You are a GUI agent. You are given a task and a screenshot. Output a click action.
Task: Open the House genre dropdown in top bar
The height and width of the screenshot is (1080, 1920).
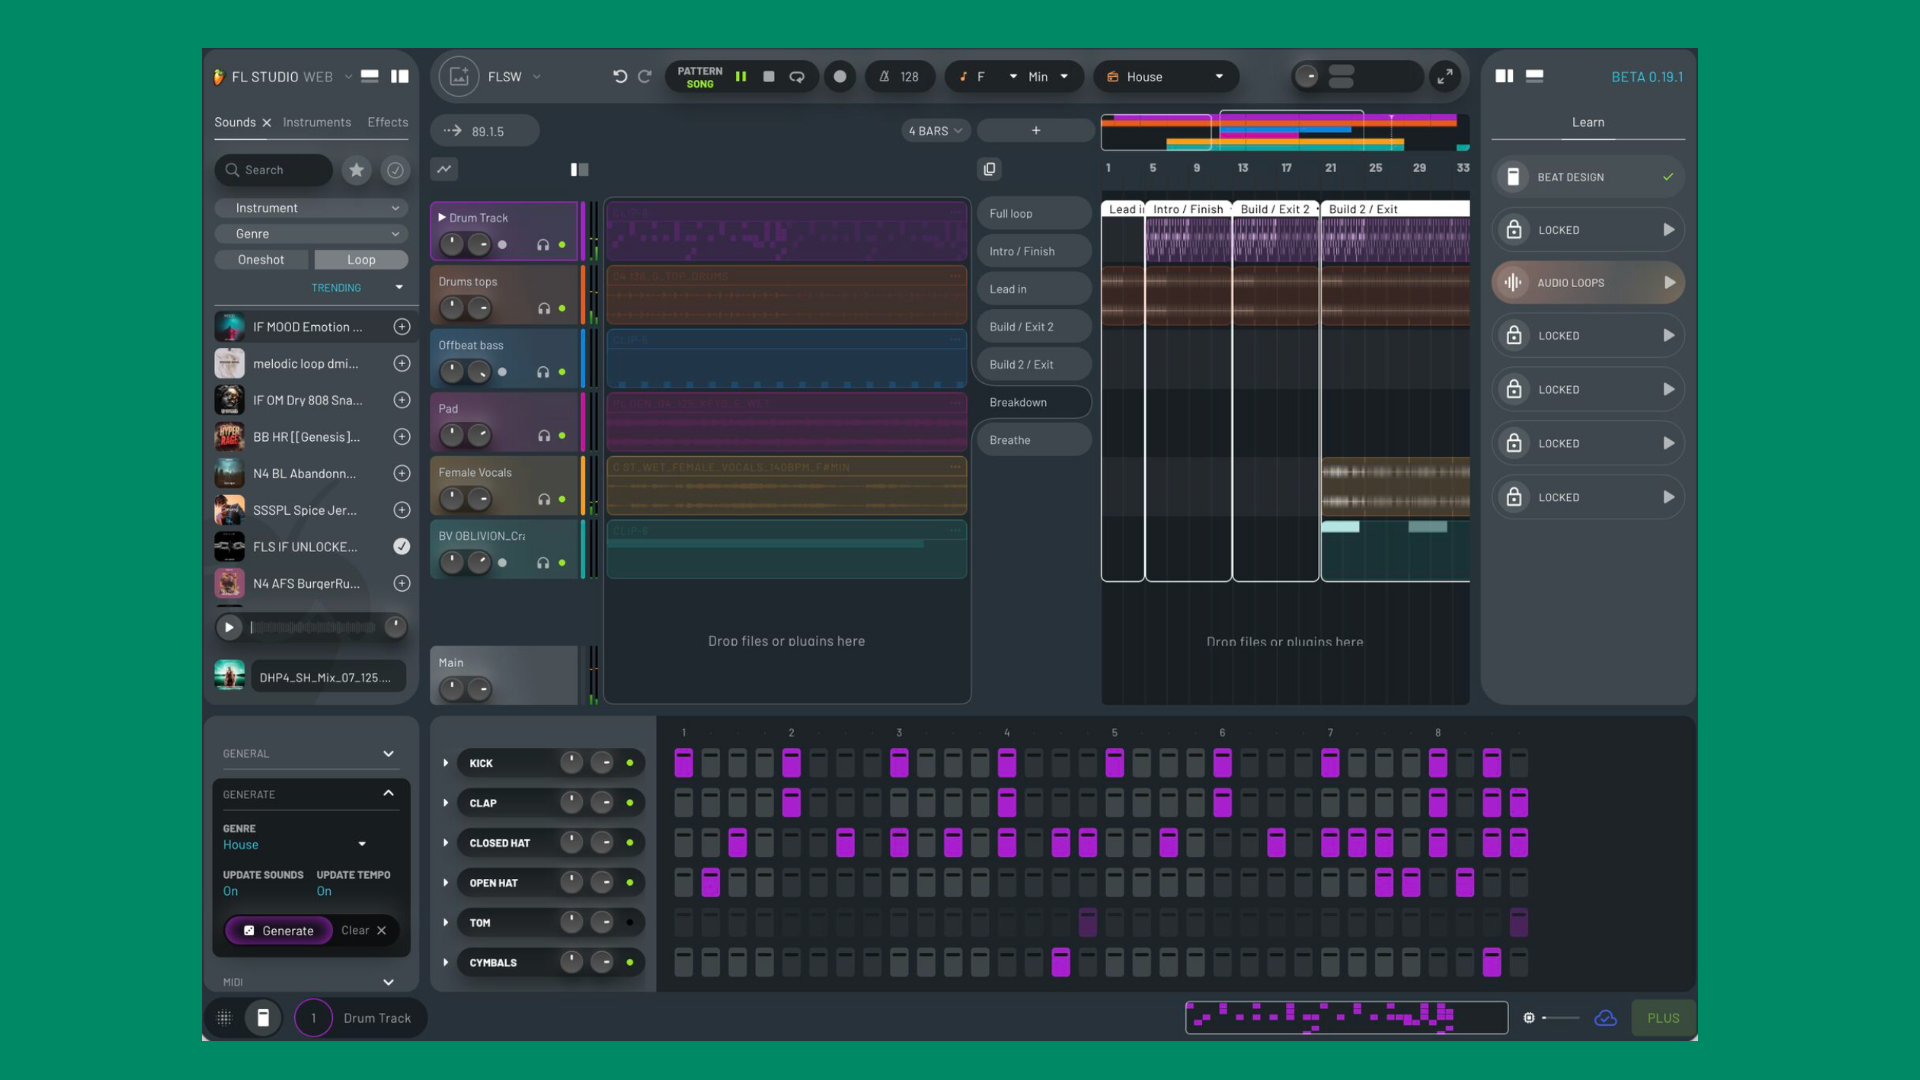(1165, 77)
